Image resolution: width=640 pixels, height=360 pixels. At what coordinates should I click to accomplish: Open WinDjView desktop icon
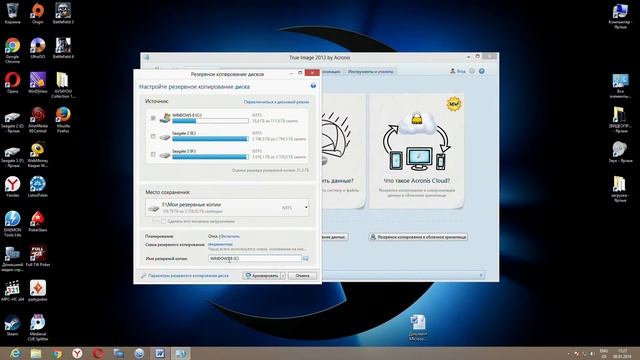coord(38,83)
